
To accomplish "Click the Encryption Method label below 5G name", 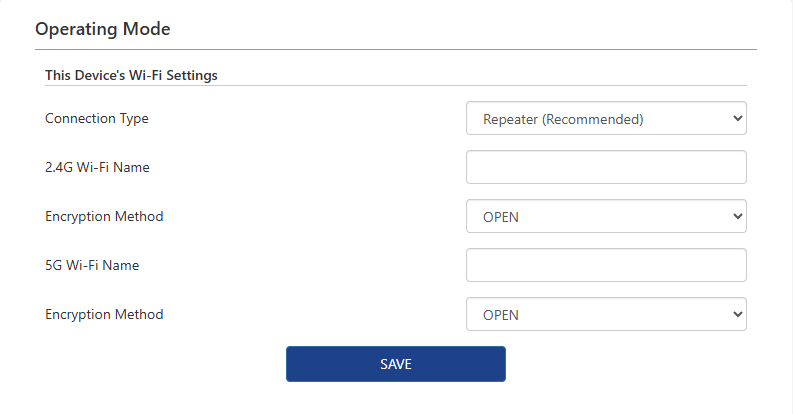I will click(104, 314).
